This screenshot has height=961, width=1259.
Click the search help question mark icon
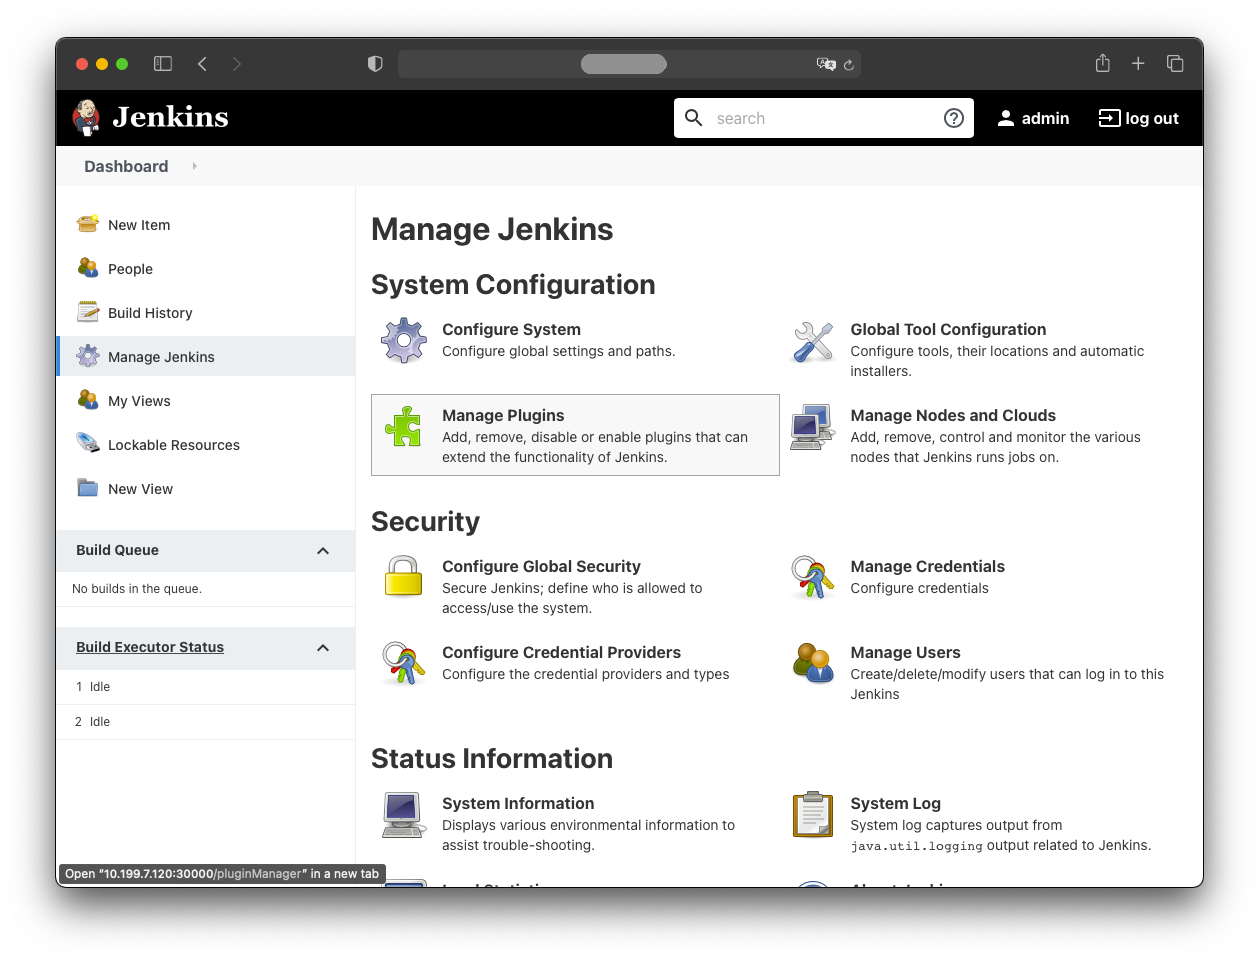[x=954, y=118]
